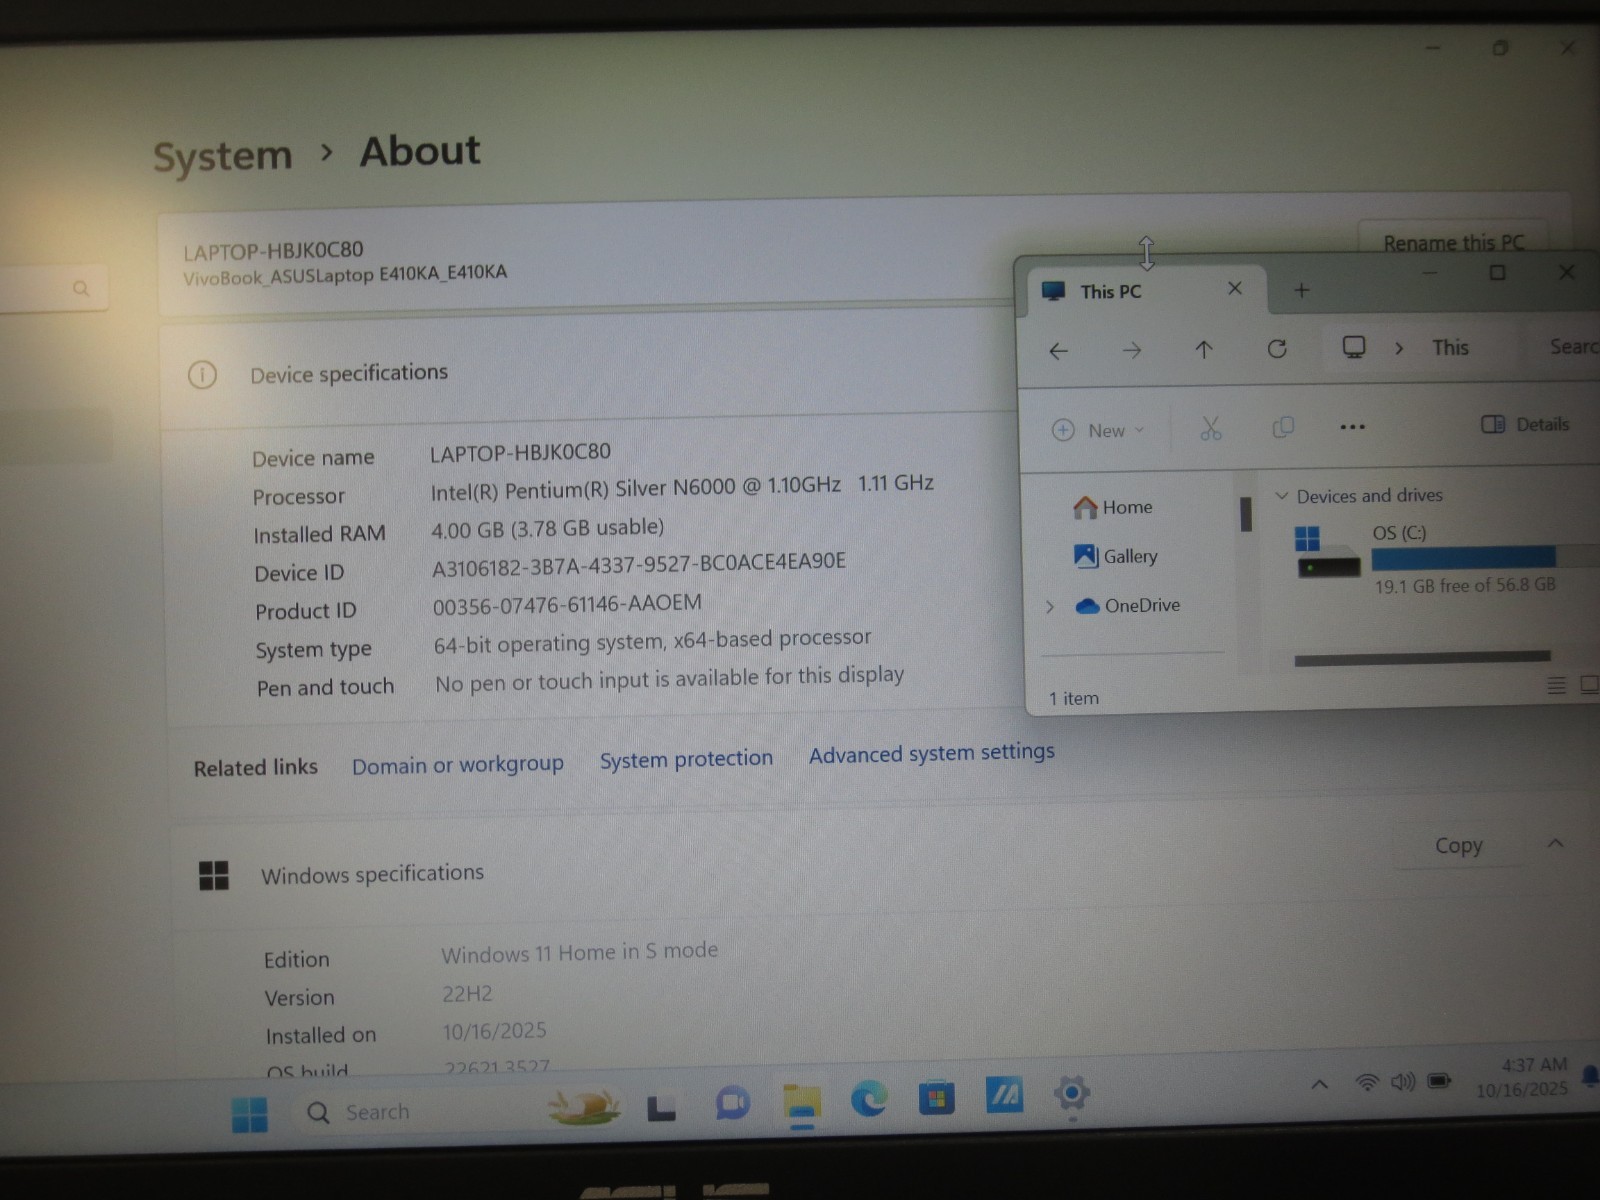Screen dimensions: 1600x1200
Task: Click the Windows logo beside Windows specifications
Action: point(214,875)
